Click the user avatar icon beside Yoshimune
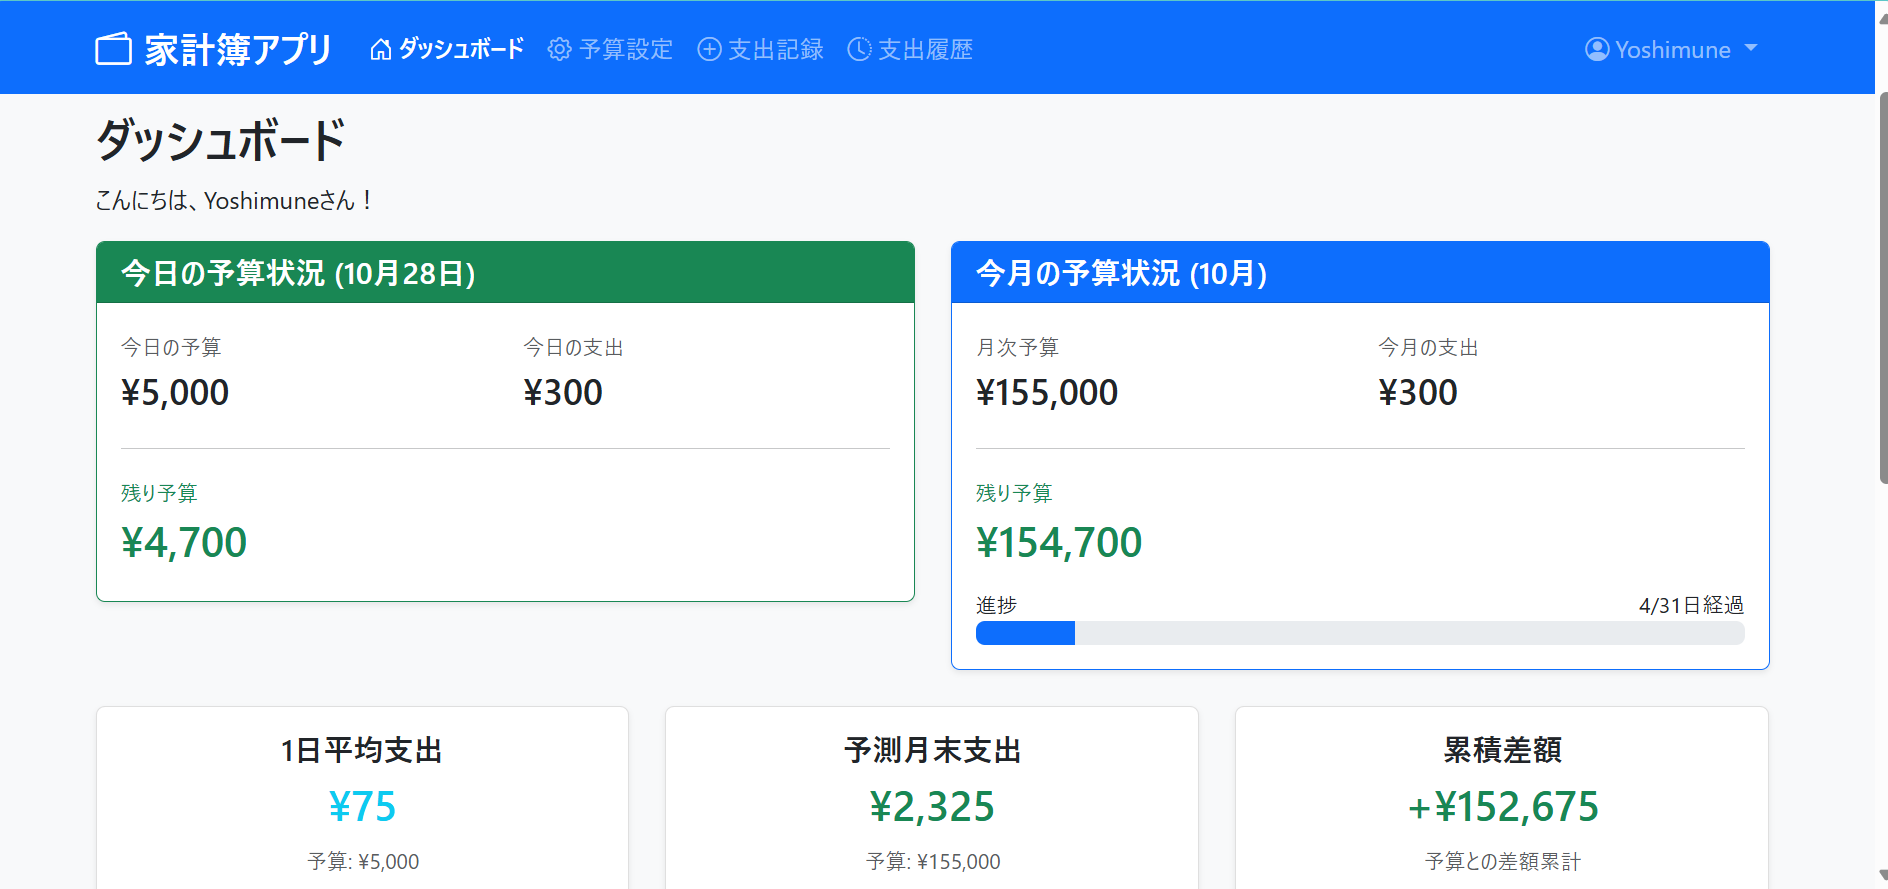The height and width of the screenshot is (889, 1888). [1597, 49]
